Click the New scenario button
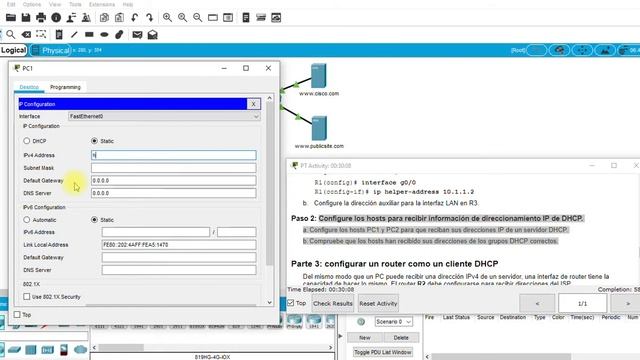 pos(365,338)
